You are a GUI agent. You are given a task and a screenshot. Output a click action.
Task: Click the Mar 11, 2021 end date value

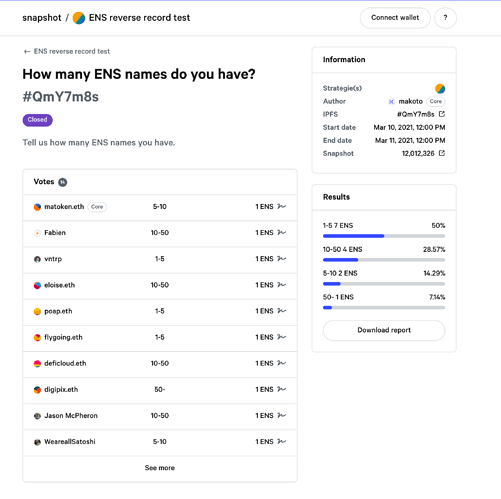[x=410, y=141]
